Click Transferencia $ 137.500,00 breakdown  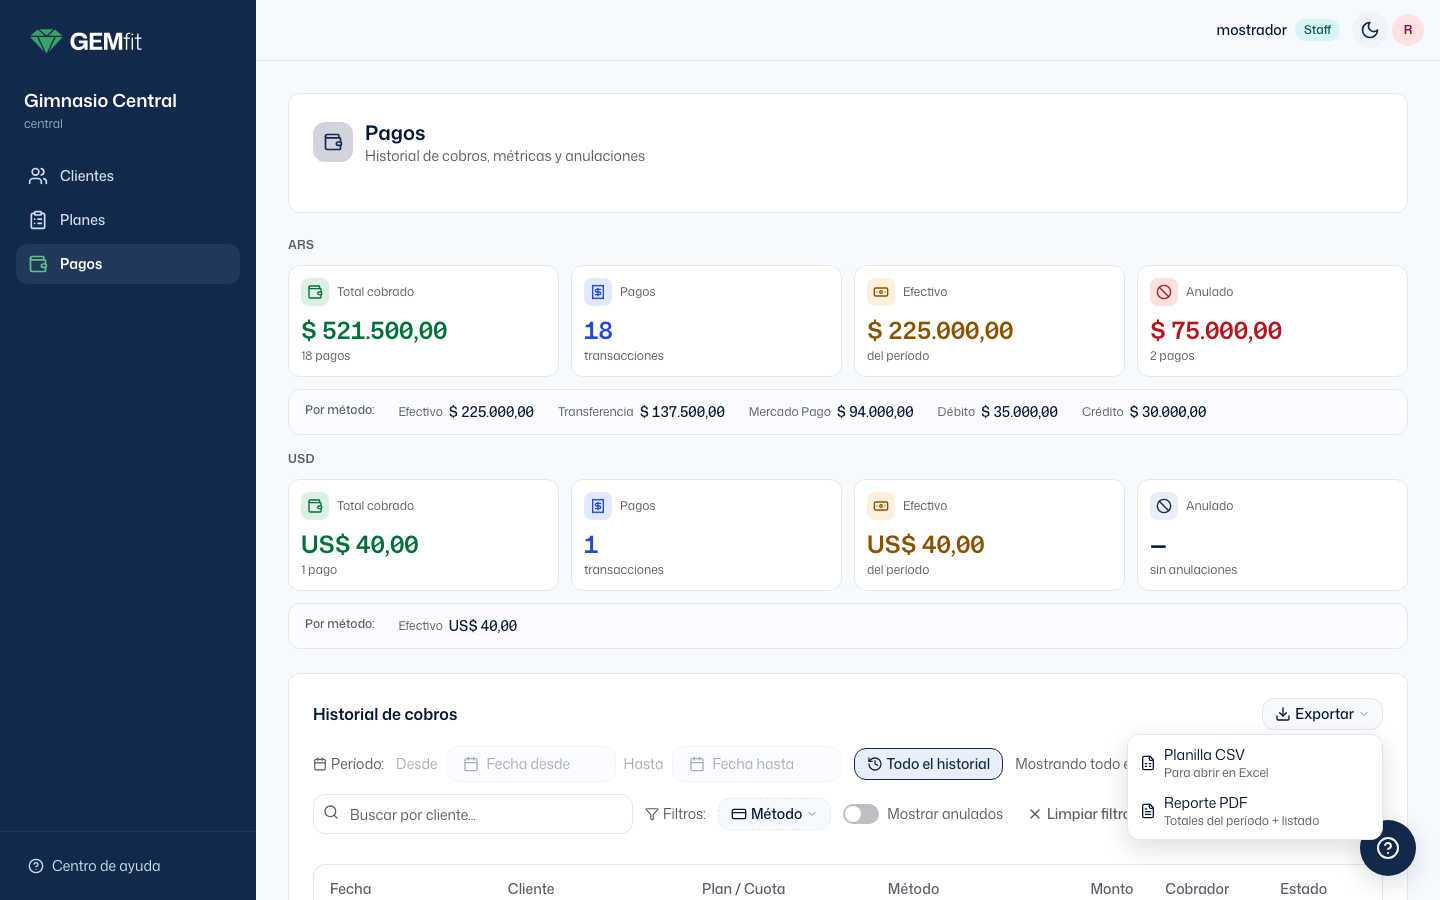(641, 412)
